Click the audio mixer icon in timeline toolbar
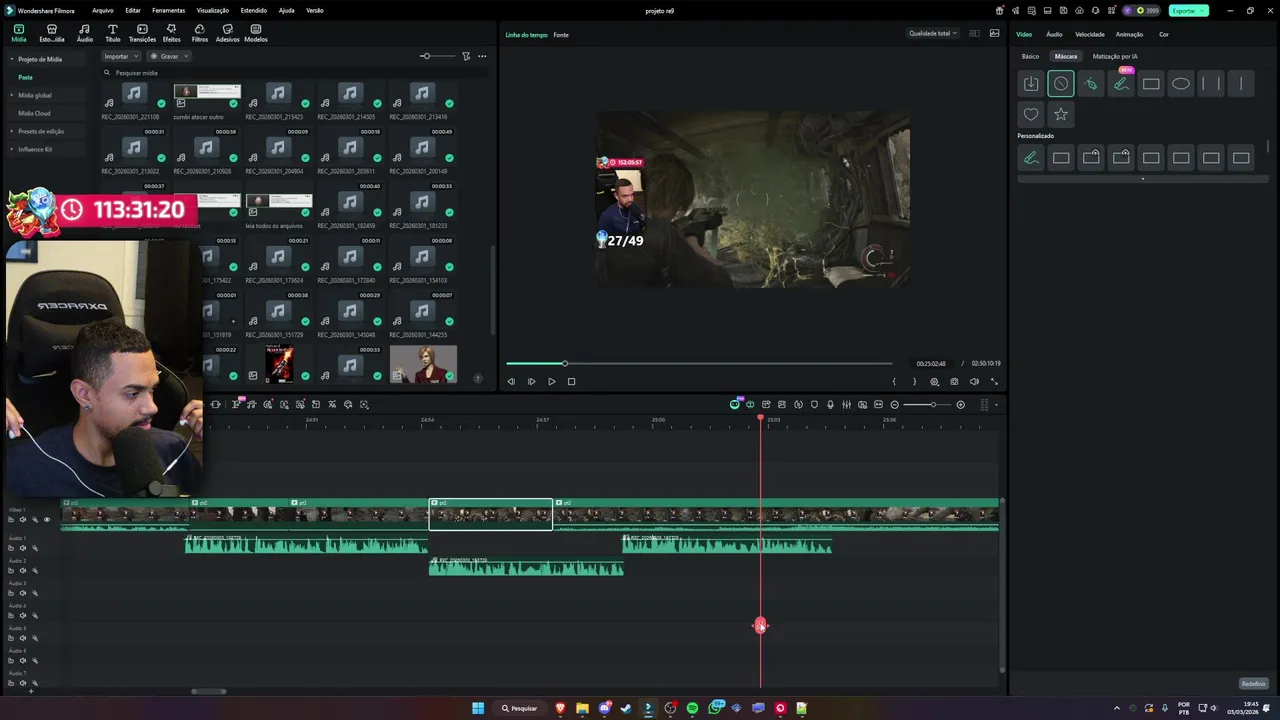 [x=846, y=404]
